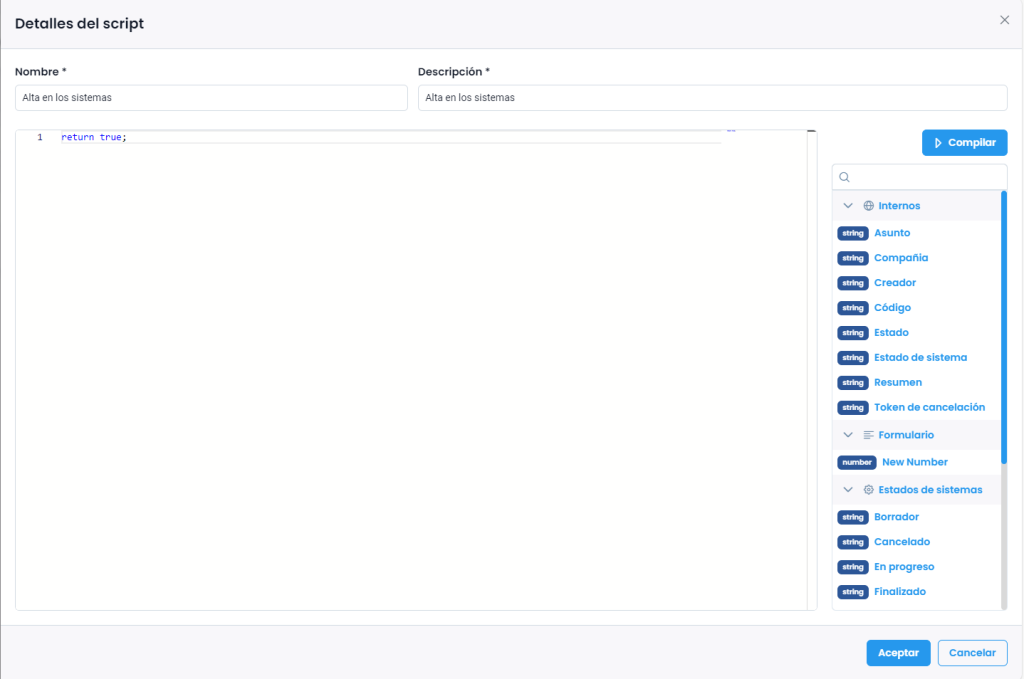The height and width of the screenshot is (679, 1024).
Task: Click the number badge next to New Number
Action: 856,462
